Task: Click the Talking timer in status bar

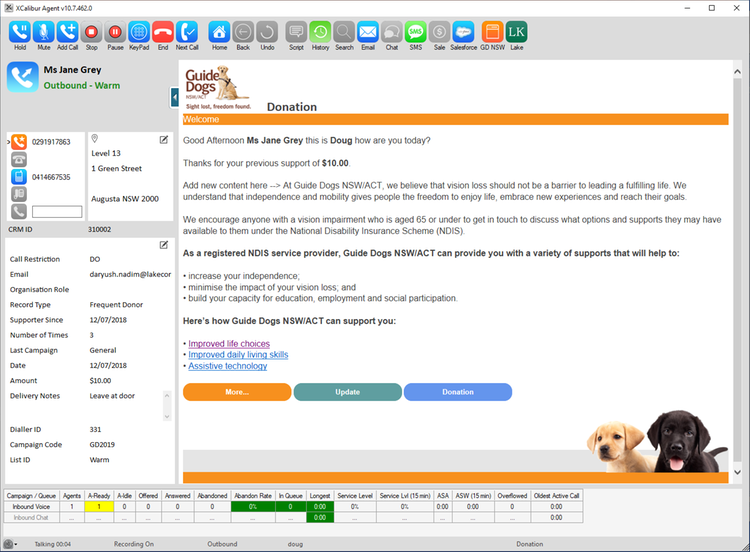Action: 53,544
